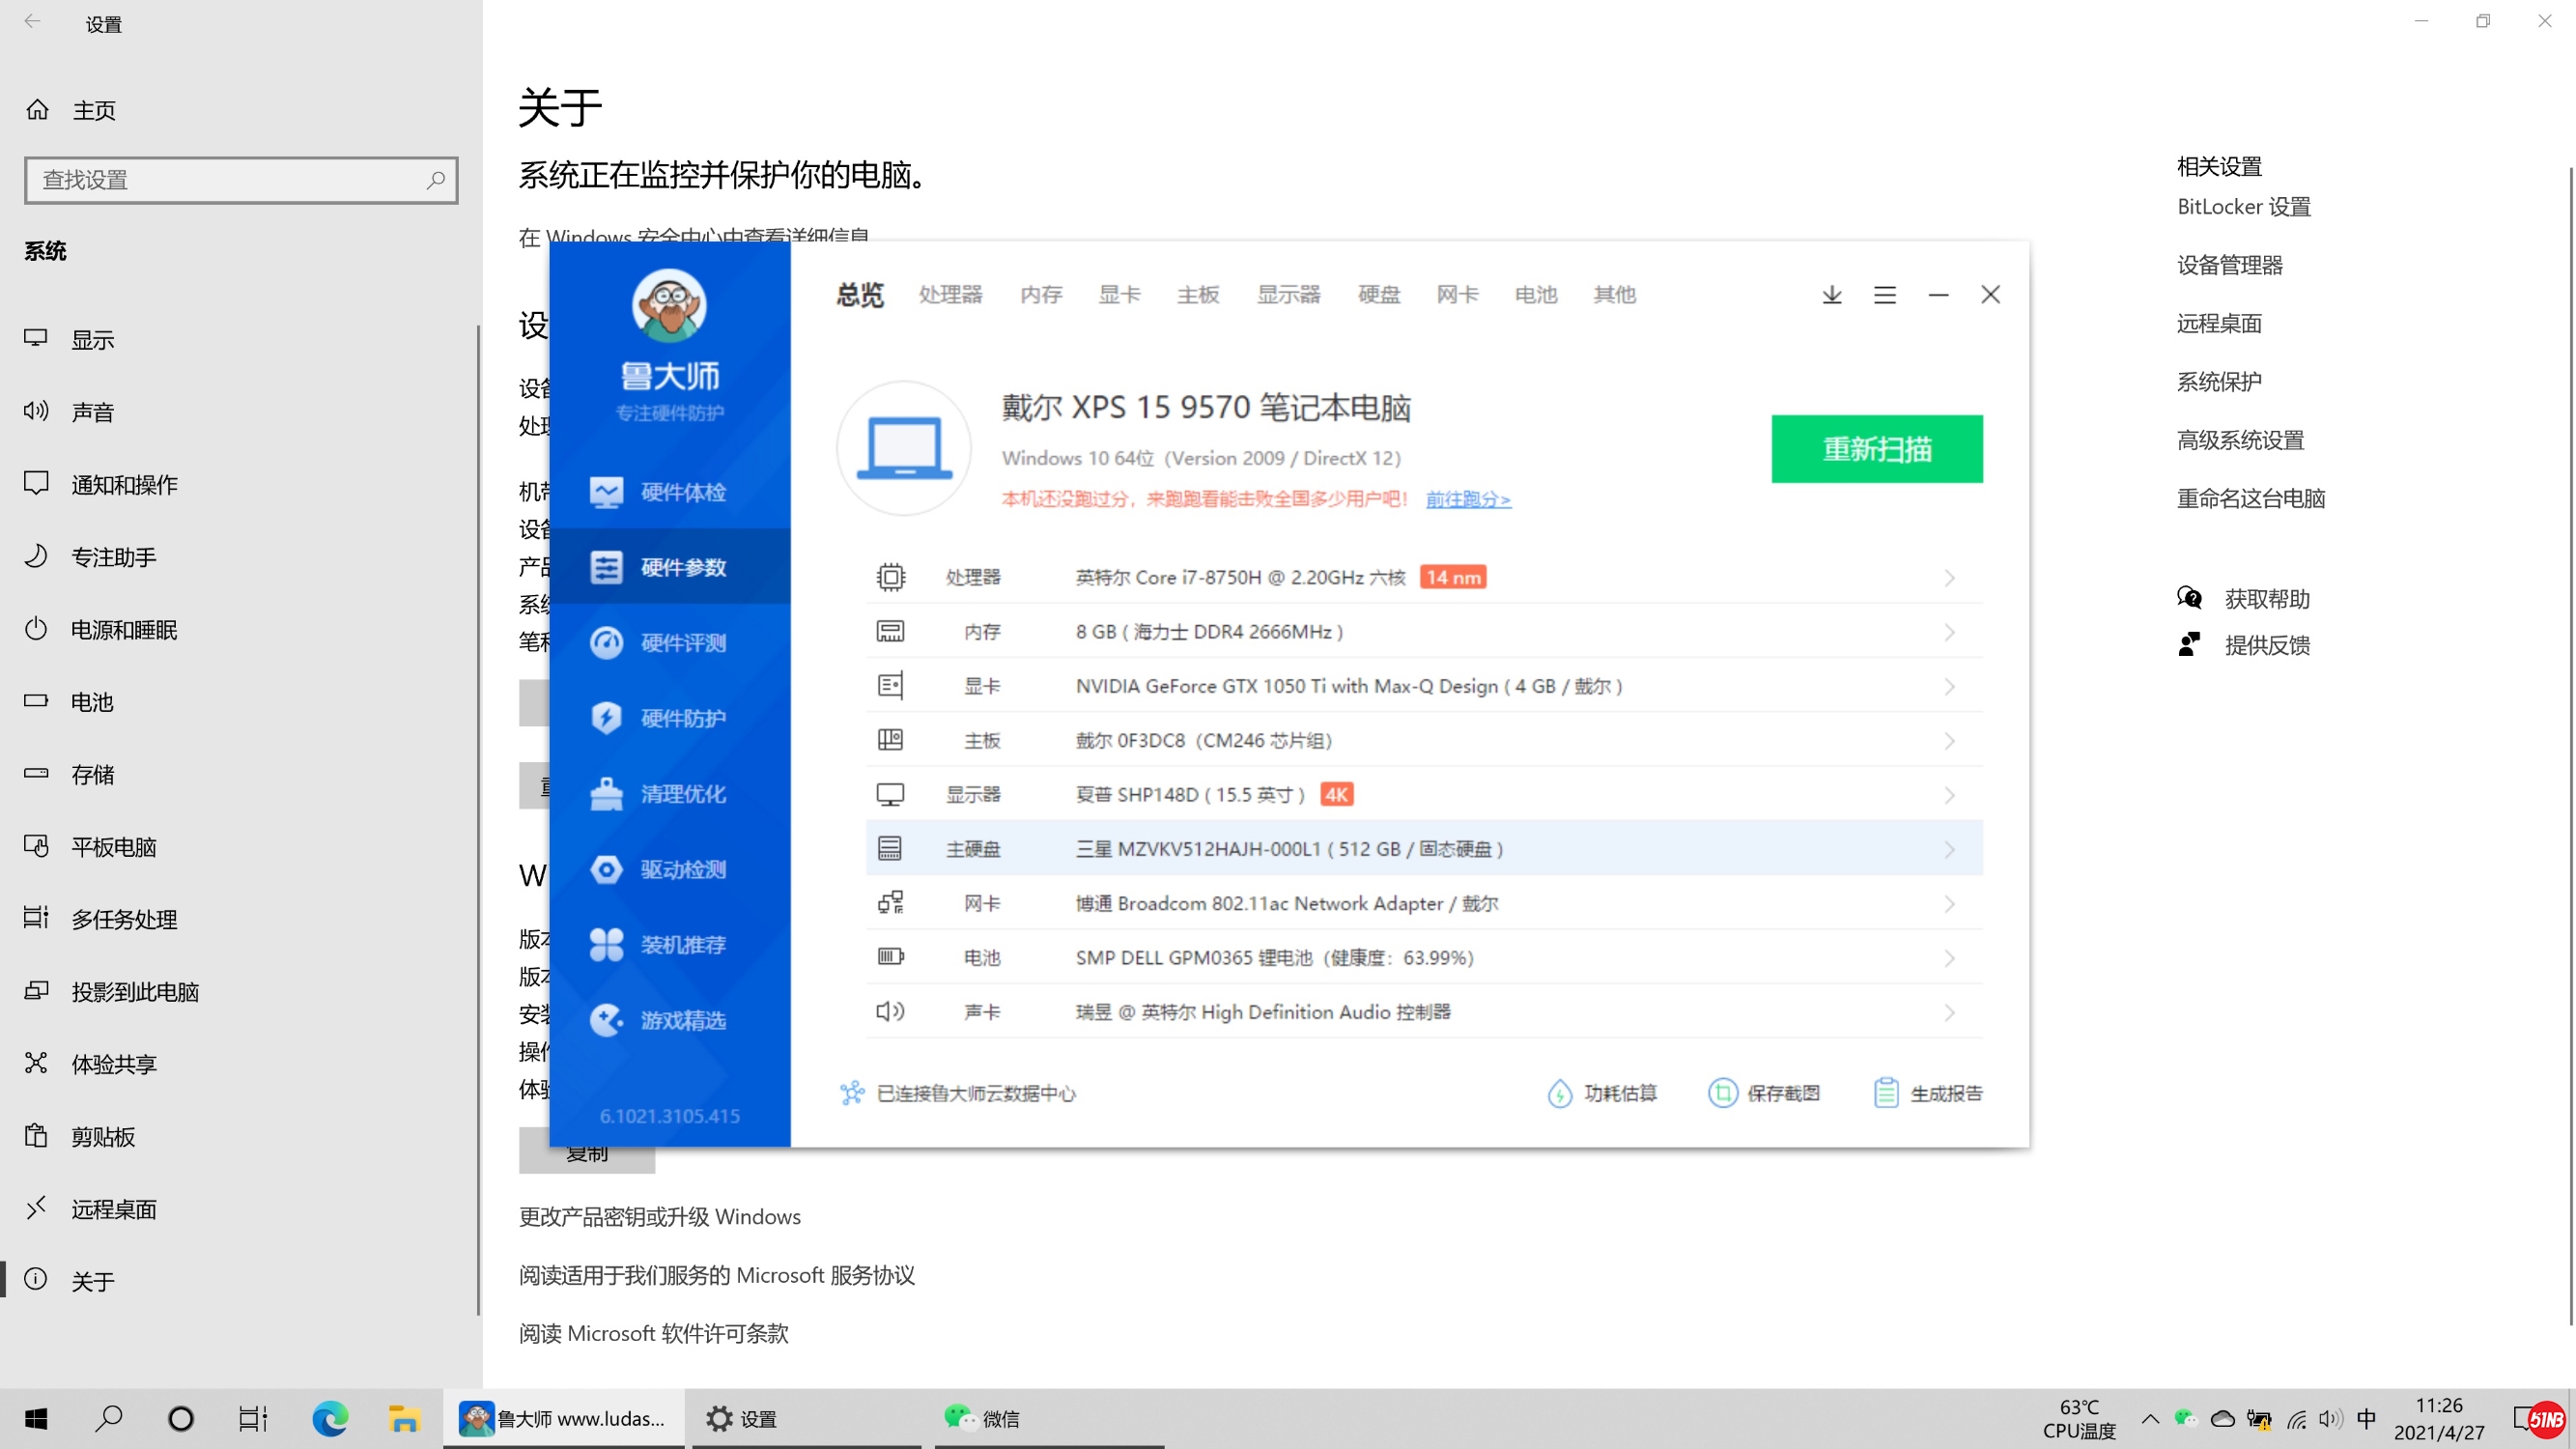Expand the 显卡 row chevron
Screen dimensions: 2576x1449
tap(1949, 687)
